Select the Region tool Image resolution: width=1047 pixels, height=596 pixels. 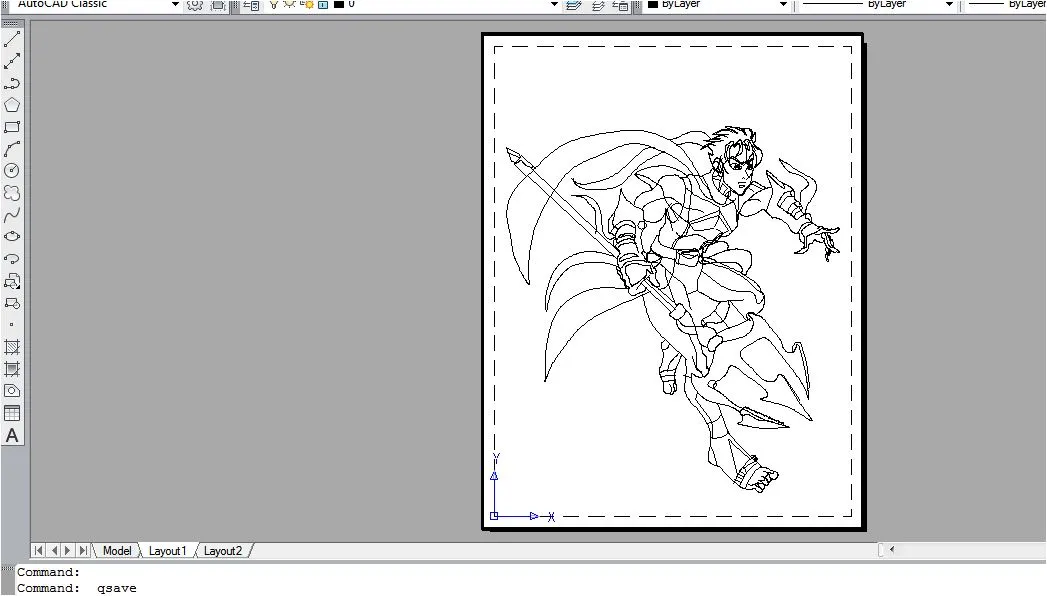[12, 391]
